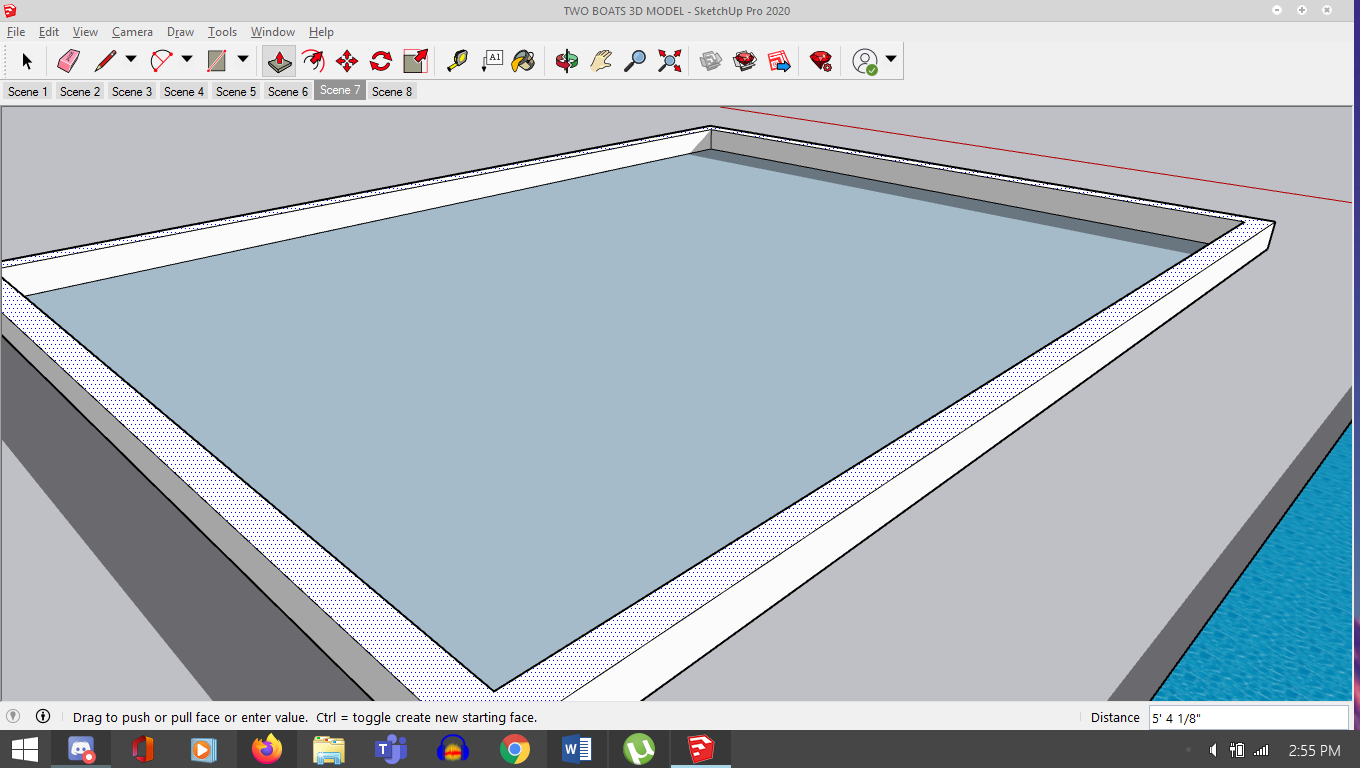Viewport: 1360px width, 768px height.
Task: Switch to the Scene 1 tab
Action: [28, 91]
